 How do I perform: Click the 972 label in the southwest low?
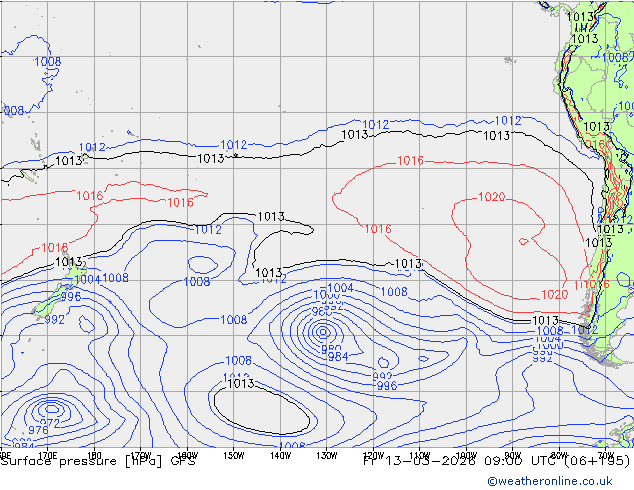tap(50, 423)
